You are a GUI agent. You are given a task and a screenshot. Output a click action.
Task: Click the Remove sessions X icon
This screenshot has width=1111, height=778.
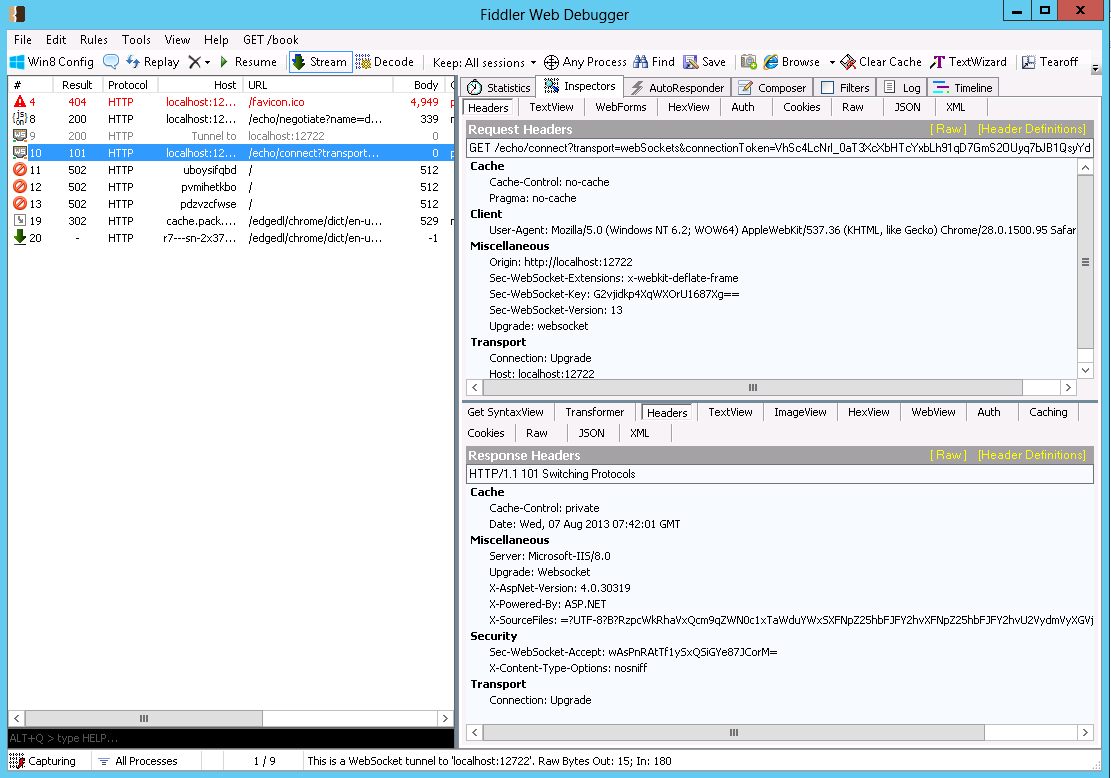pyautogui.click(x=194, y=62)
